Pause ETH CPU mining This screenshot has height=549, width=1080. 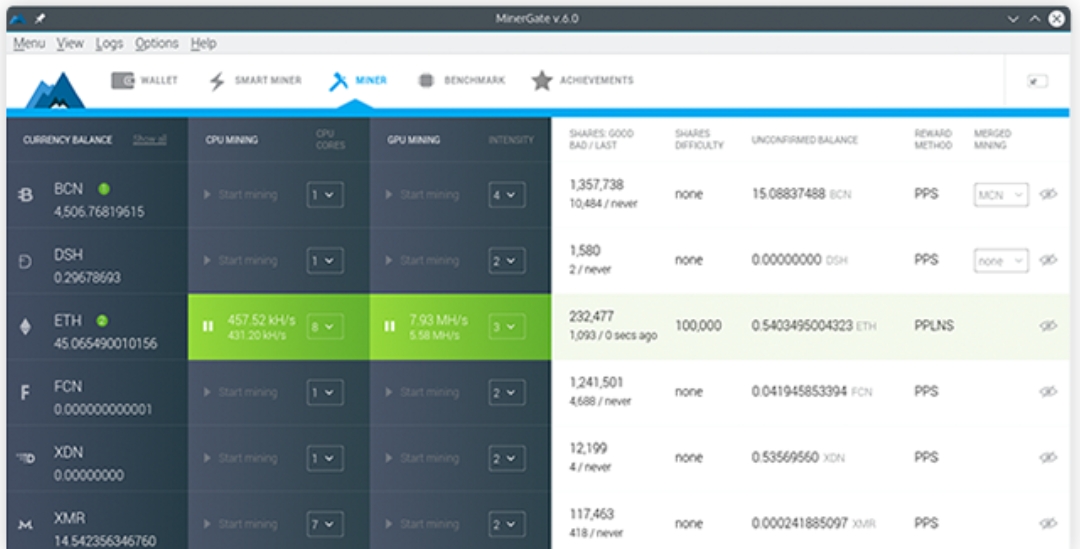tap(208, 326)
